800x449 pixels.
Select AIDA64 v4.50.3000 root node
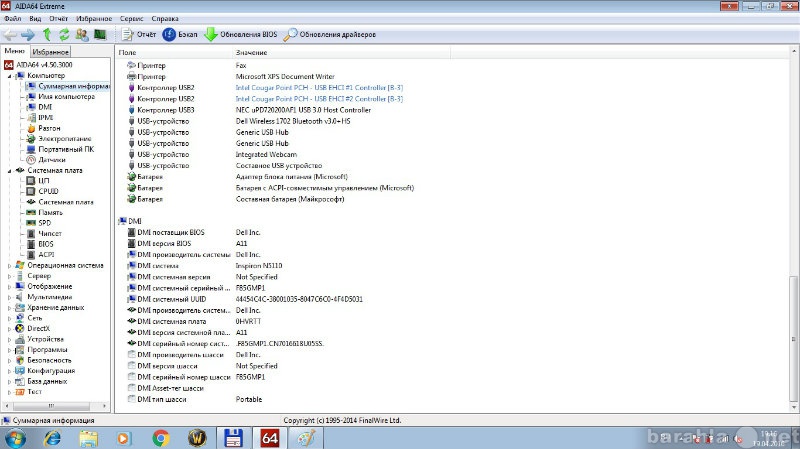[39, 65]
